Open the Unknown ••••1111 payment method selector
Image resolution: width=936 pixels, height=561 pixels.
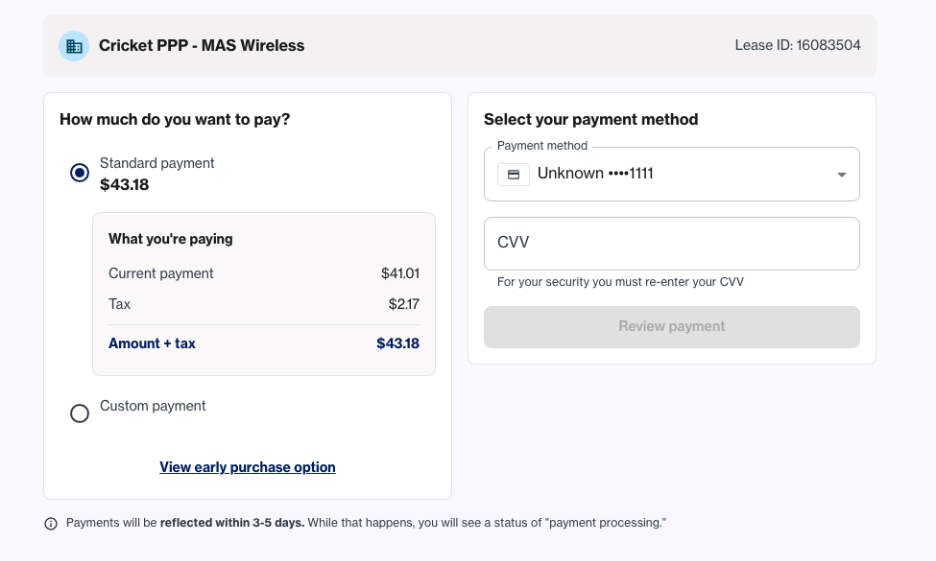(x=672, y=174)
